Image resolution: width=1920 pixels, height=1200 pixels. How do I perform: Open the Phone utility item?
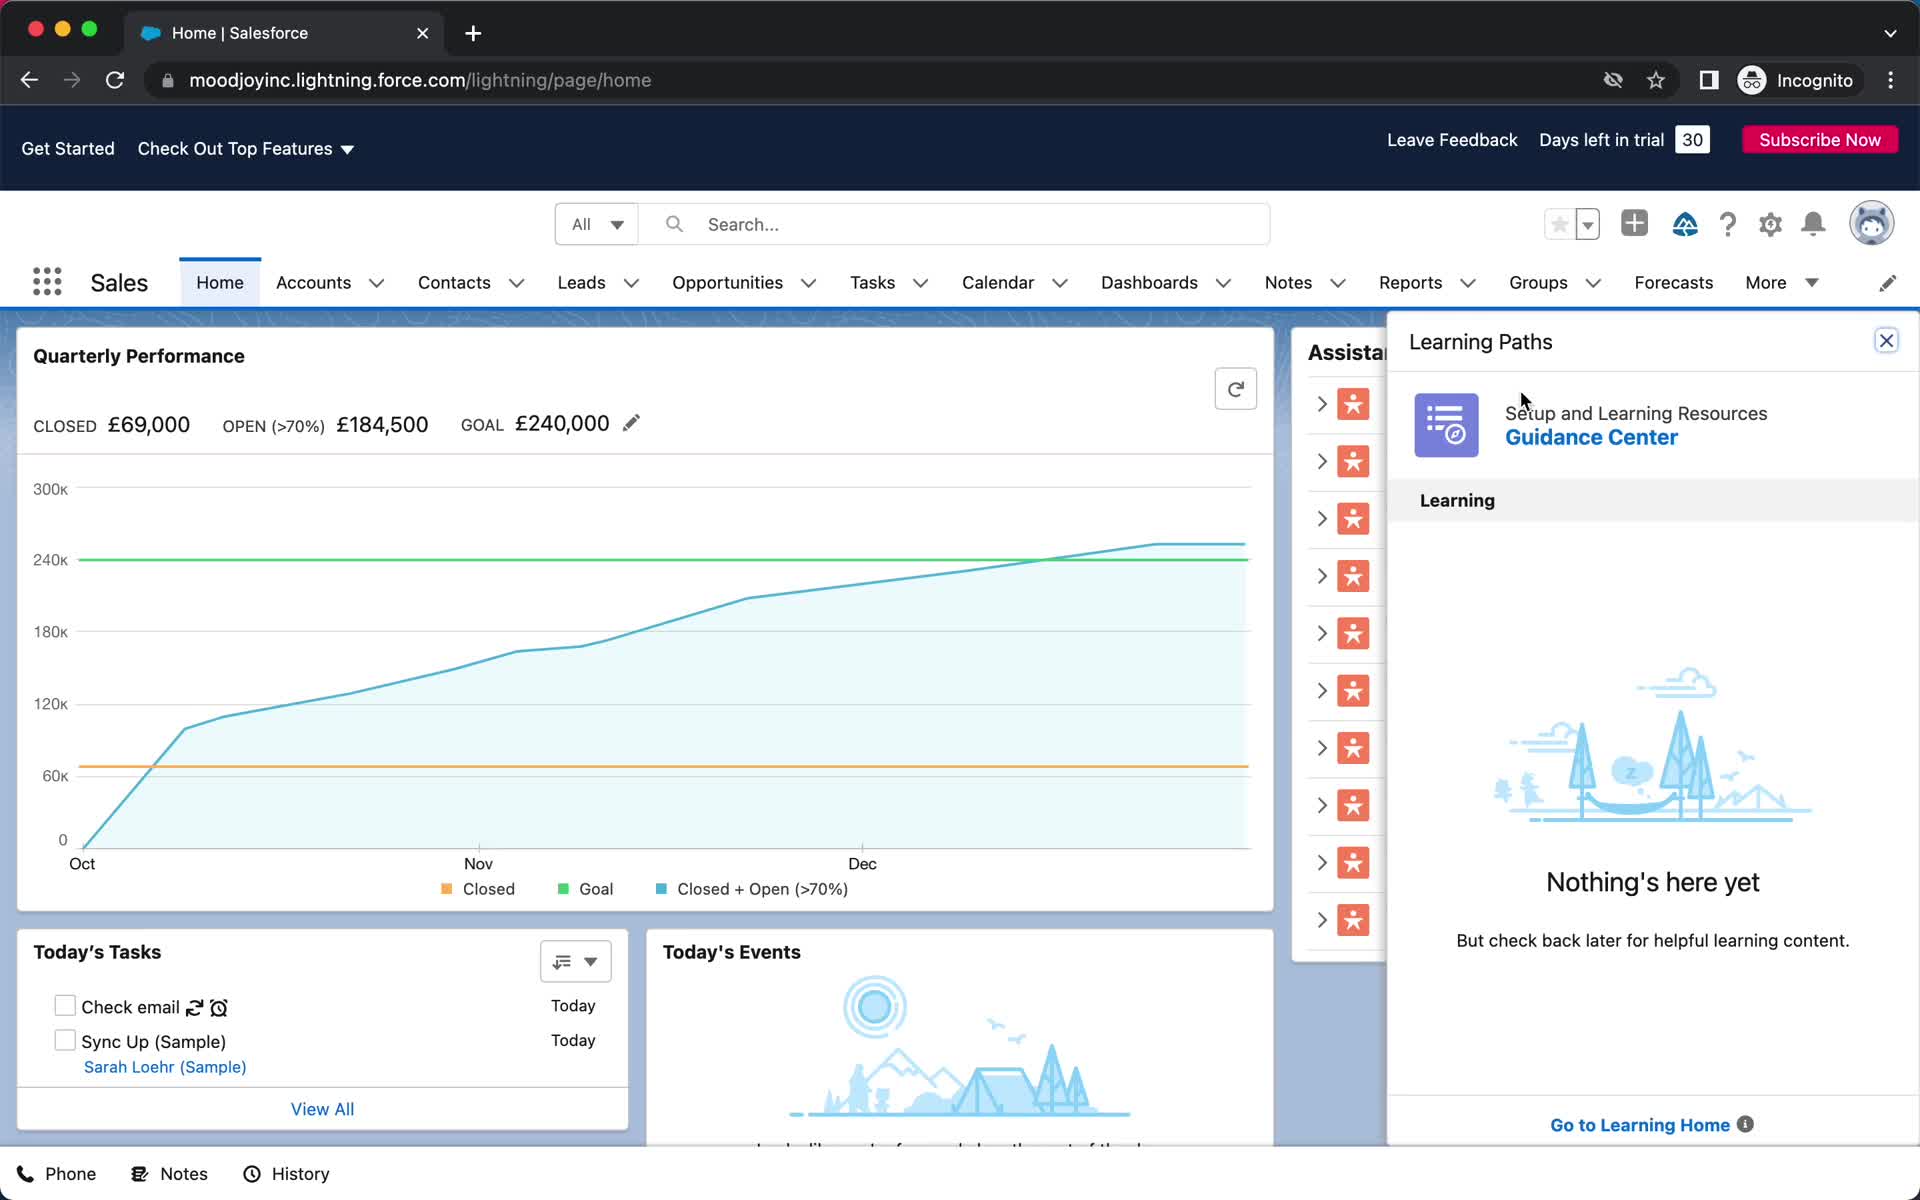(x=57, y=1174)
